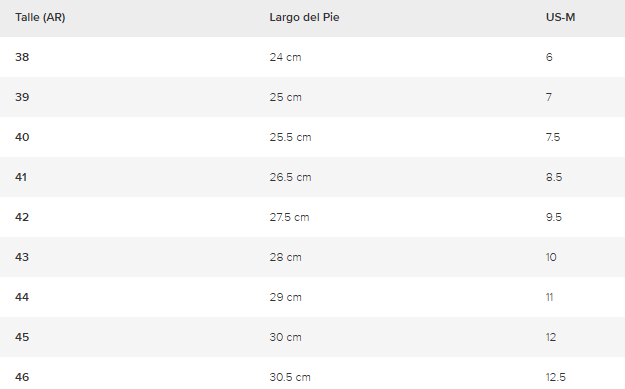Image resolution: width=625 pixels, height=389 pixels.
Task: Select size 38 in Talle column
Action: [22, 57]
